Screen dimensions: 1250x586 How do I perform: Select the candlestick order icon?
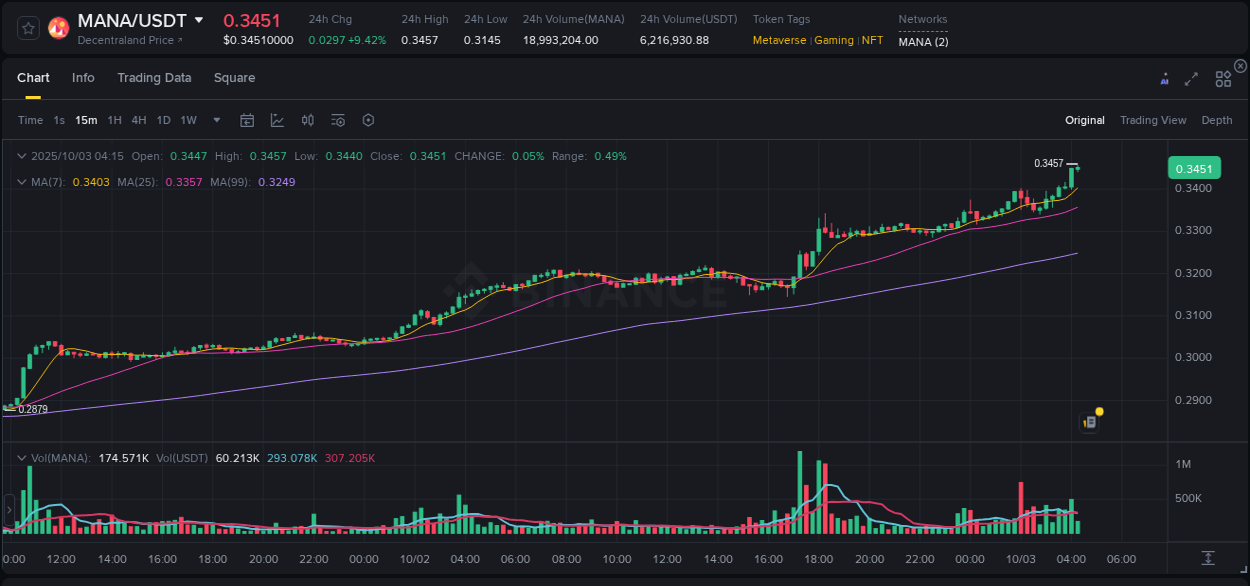307,120
